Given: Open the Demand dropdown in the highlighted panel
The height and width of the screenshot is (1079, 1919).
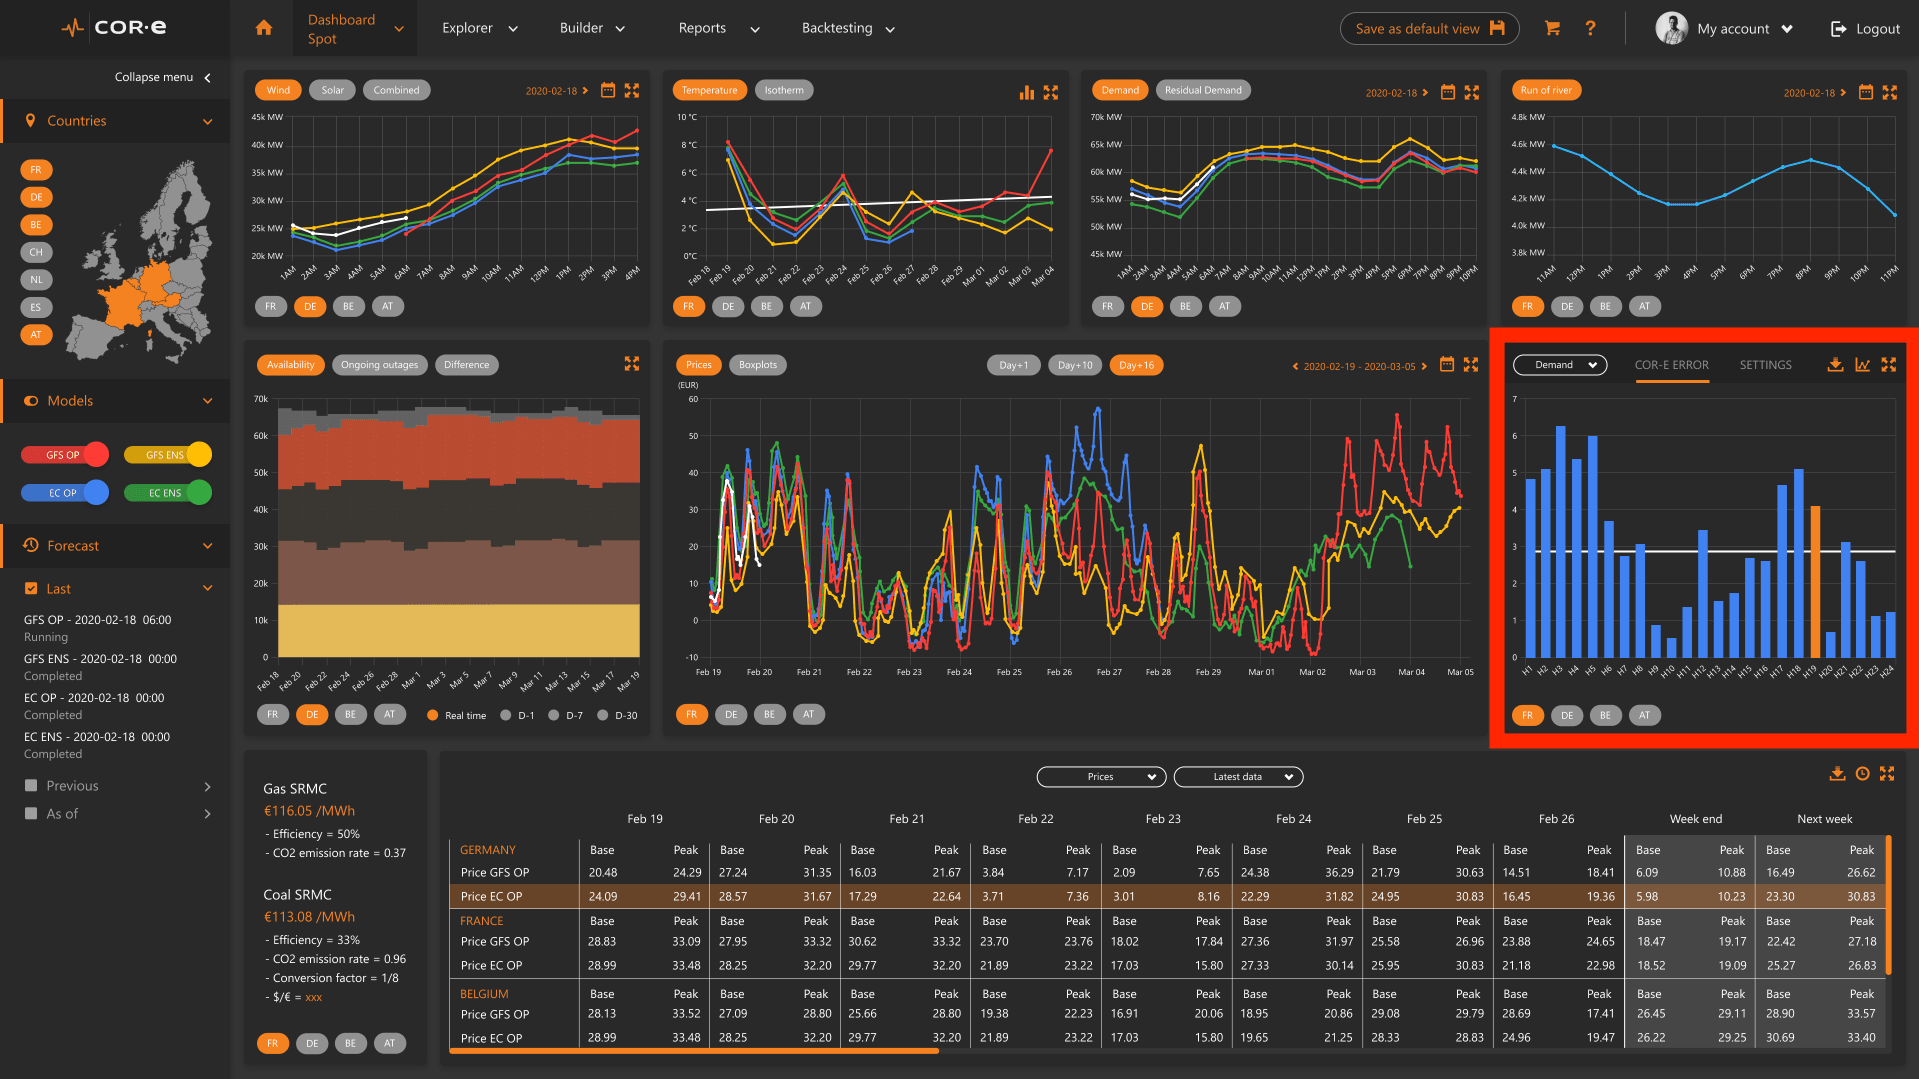Looking at the screenshot, I should pyautogui.click(x=1559, y=365).
